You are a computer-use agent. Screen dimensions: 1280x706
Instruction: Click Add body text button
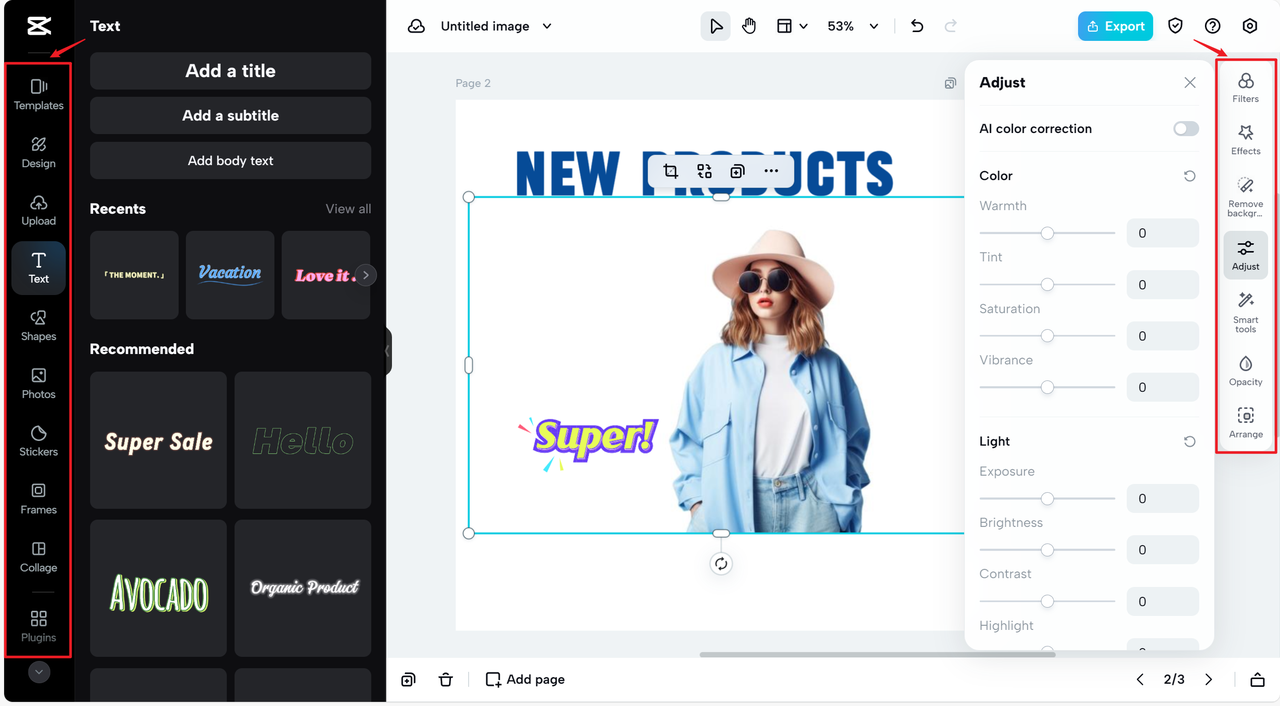coord(230,160)
